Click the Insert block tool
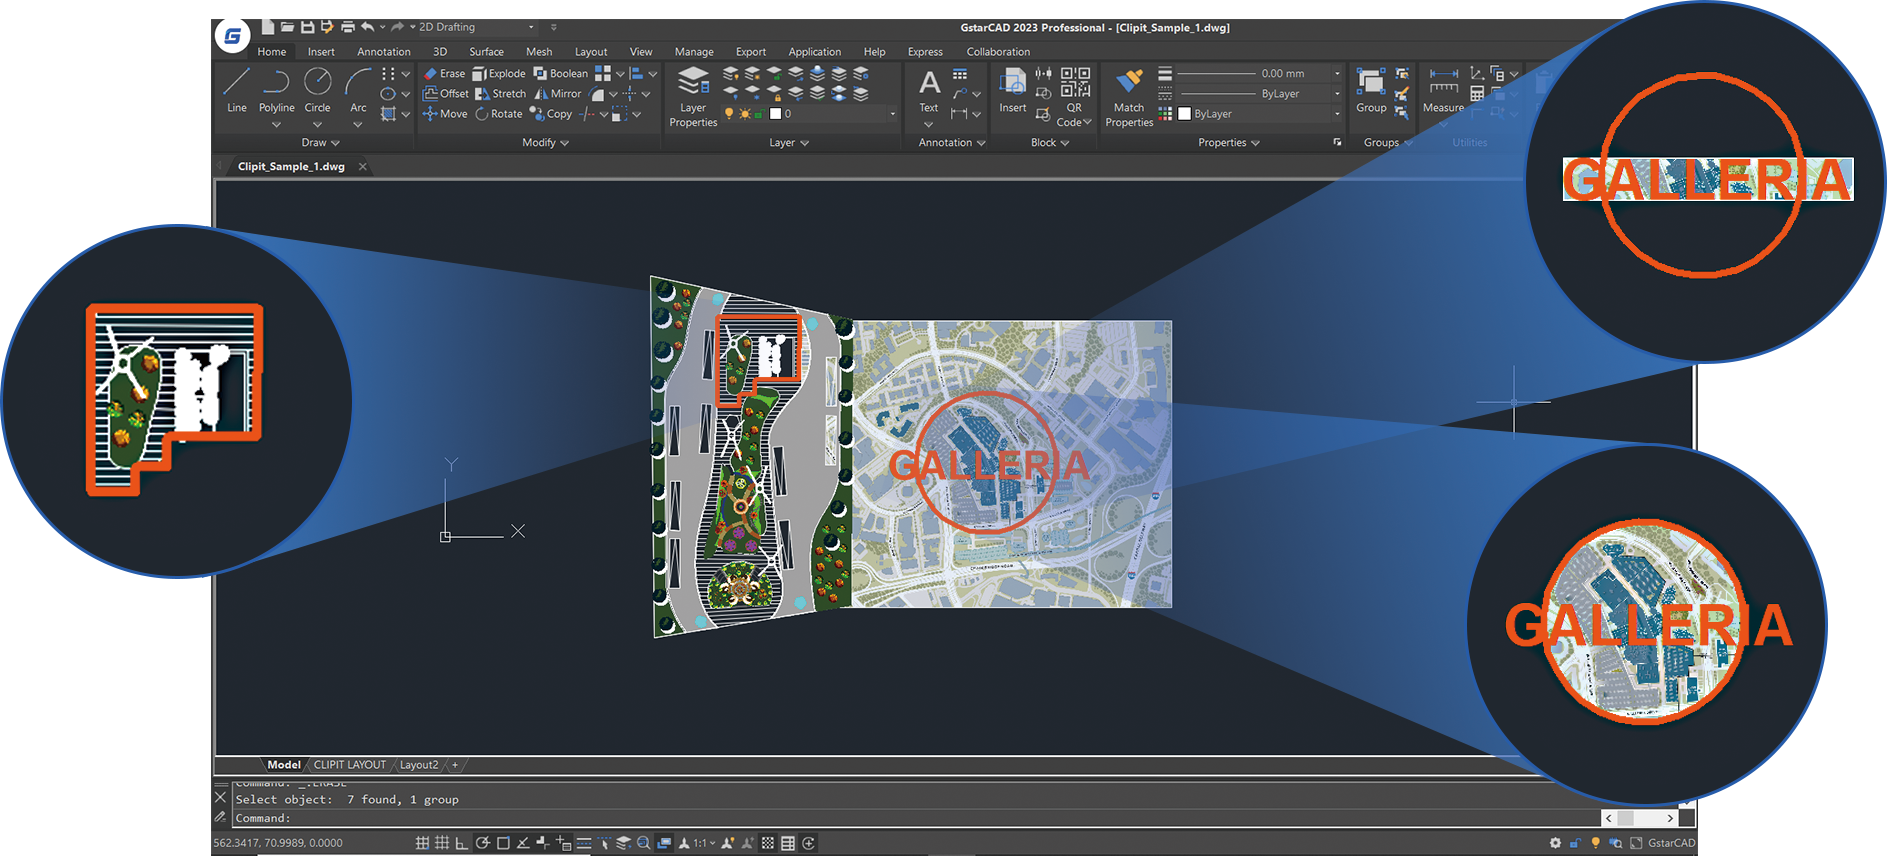Screen dimensions: 1887x856 pos(1012,90)
